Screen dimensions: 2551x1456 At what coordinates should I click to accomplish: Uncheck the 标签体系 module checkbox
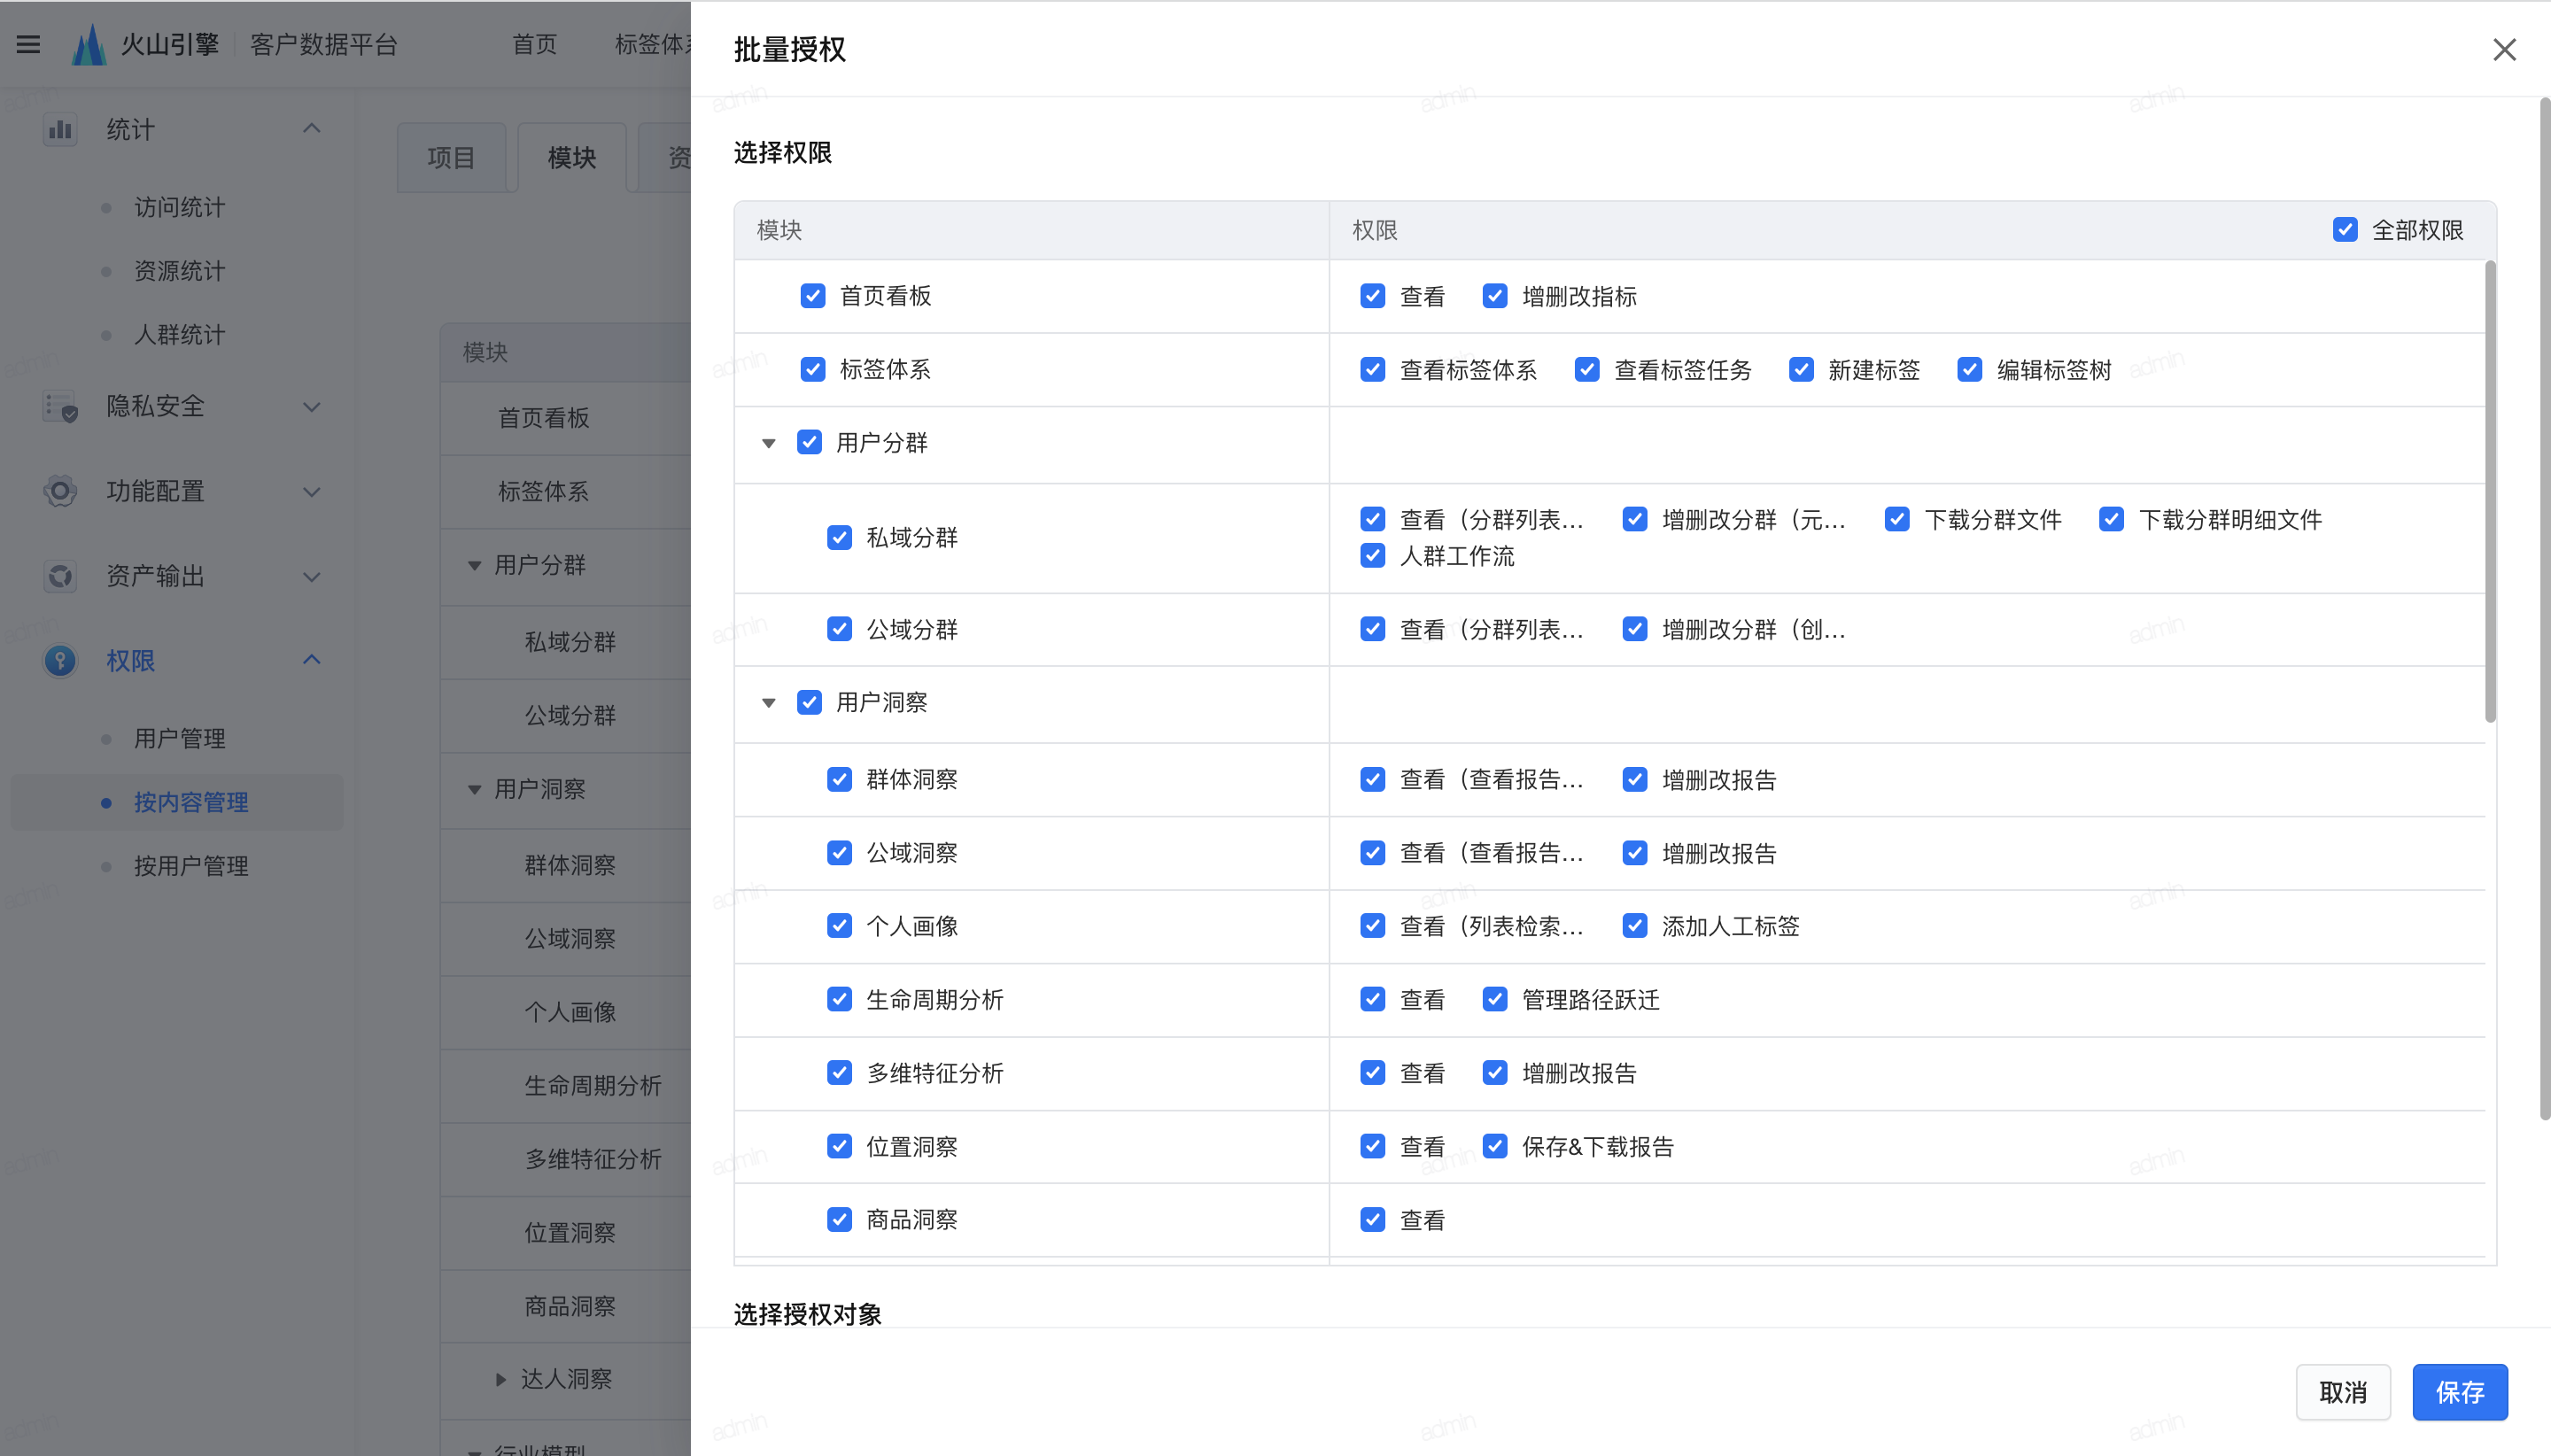[x=813, y=370]
